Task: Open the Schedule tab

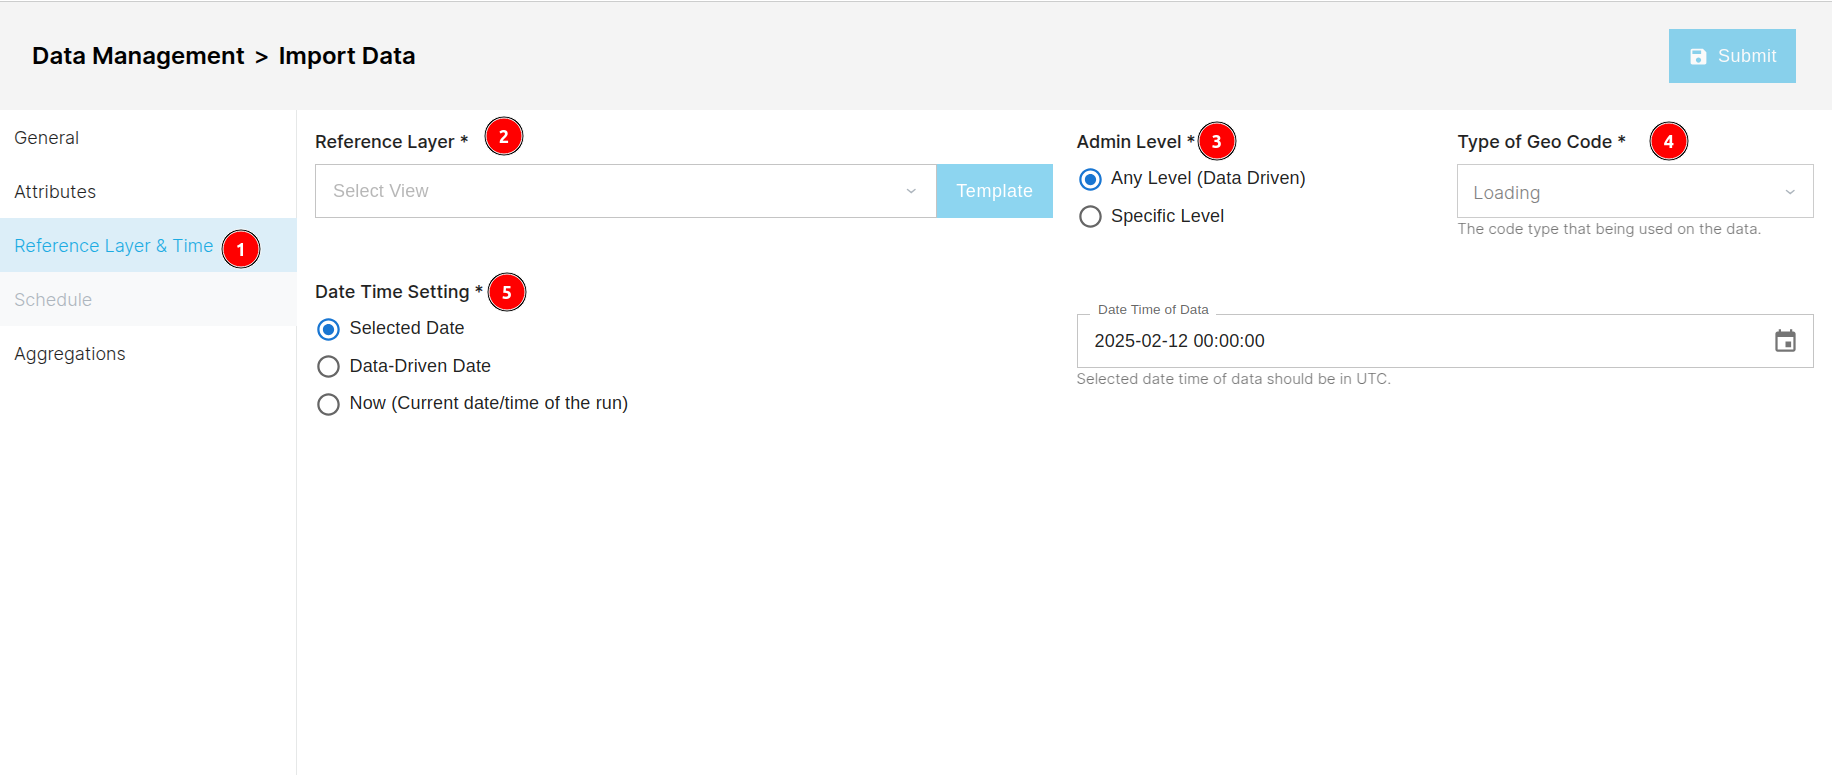Action: point(148,300)
